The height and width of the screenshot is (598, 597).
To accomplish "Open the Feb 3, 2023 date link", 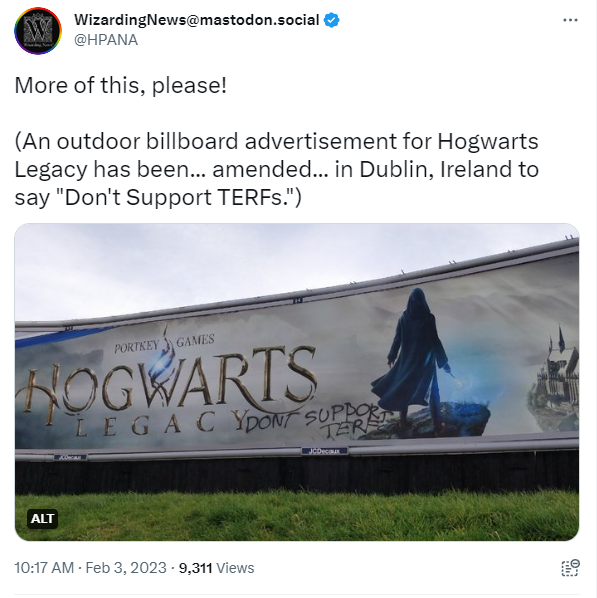I will point(126,568).
